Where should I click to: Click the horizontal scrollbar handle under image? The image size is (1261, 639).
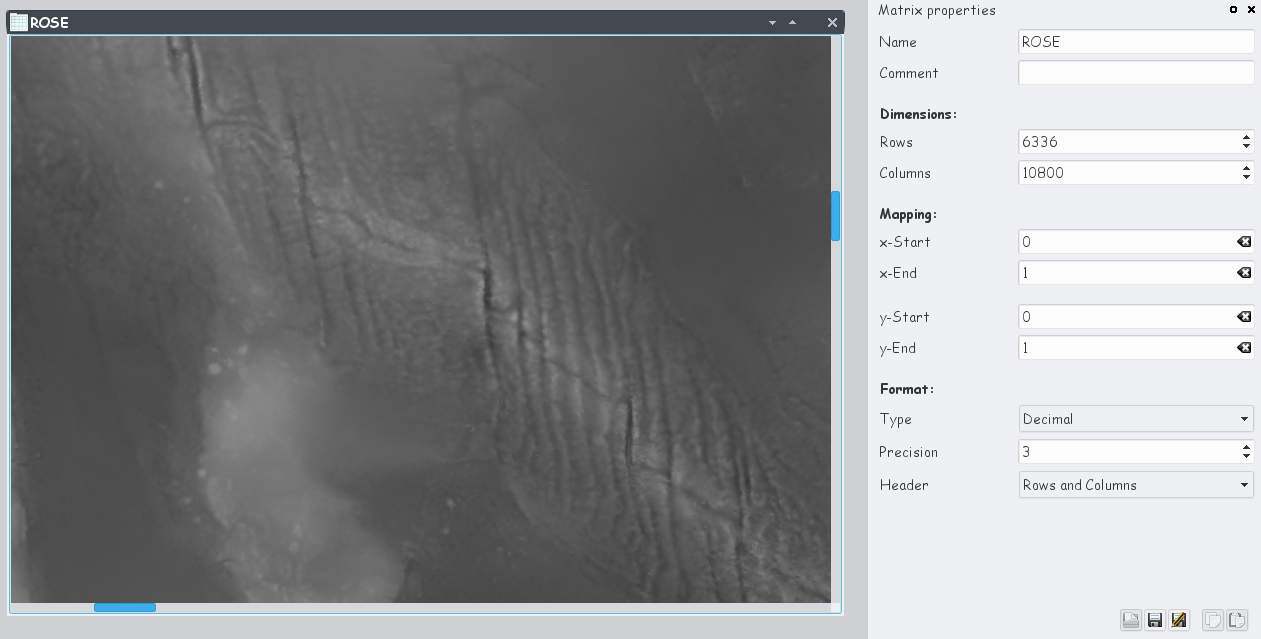[x=125, y=607]
